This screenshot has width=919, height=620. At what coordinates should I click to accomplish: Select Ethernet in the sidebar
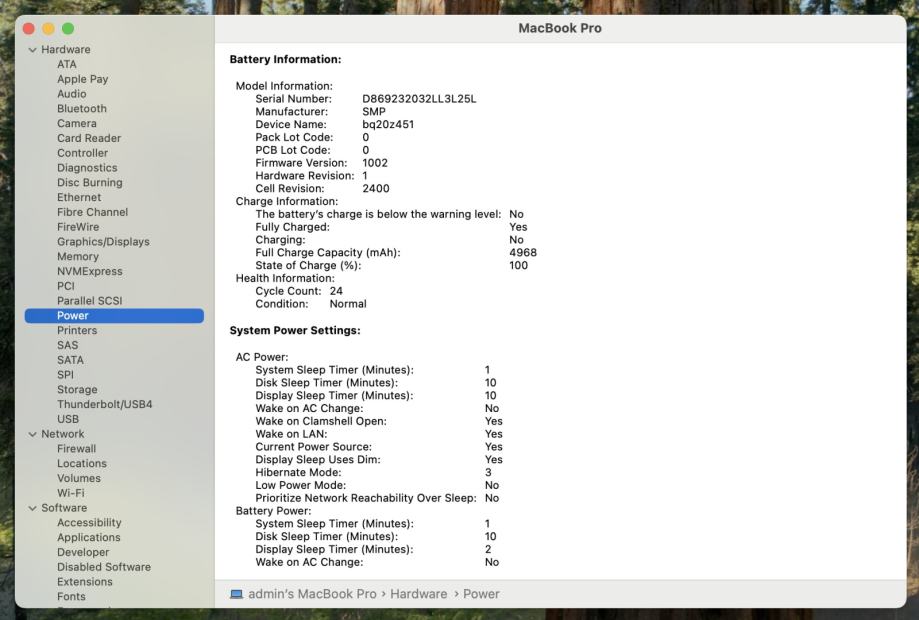[x=79, y=197]
